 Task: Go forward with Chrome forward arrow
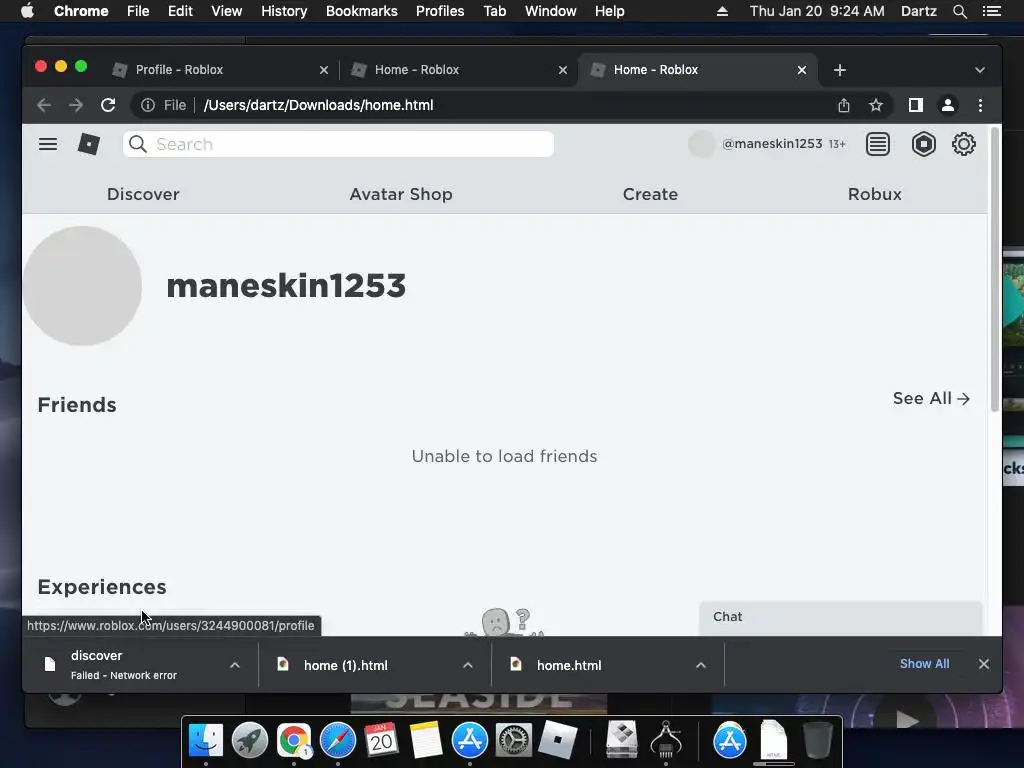click(x=76, y=105)
